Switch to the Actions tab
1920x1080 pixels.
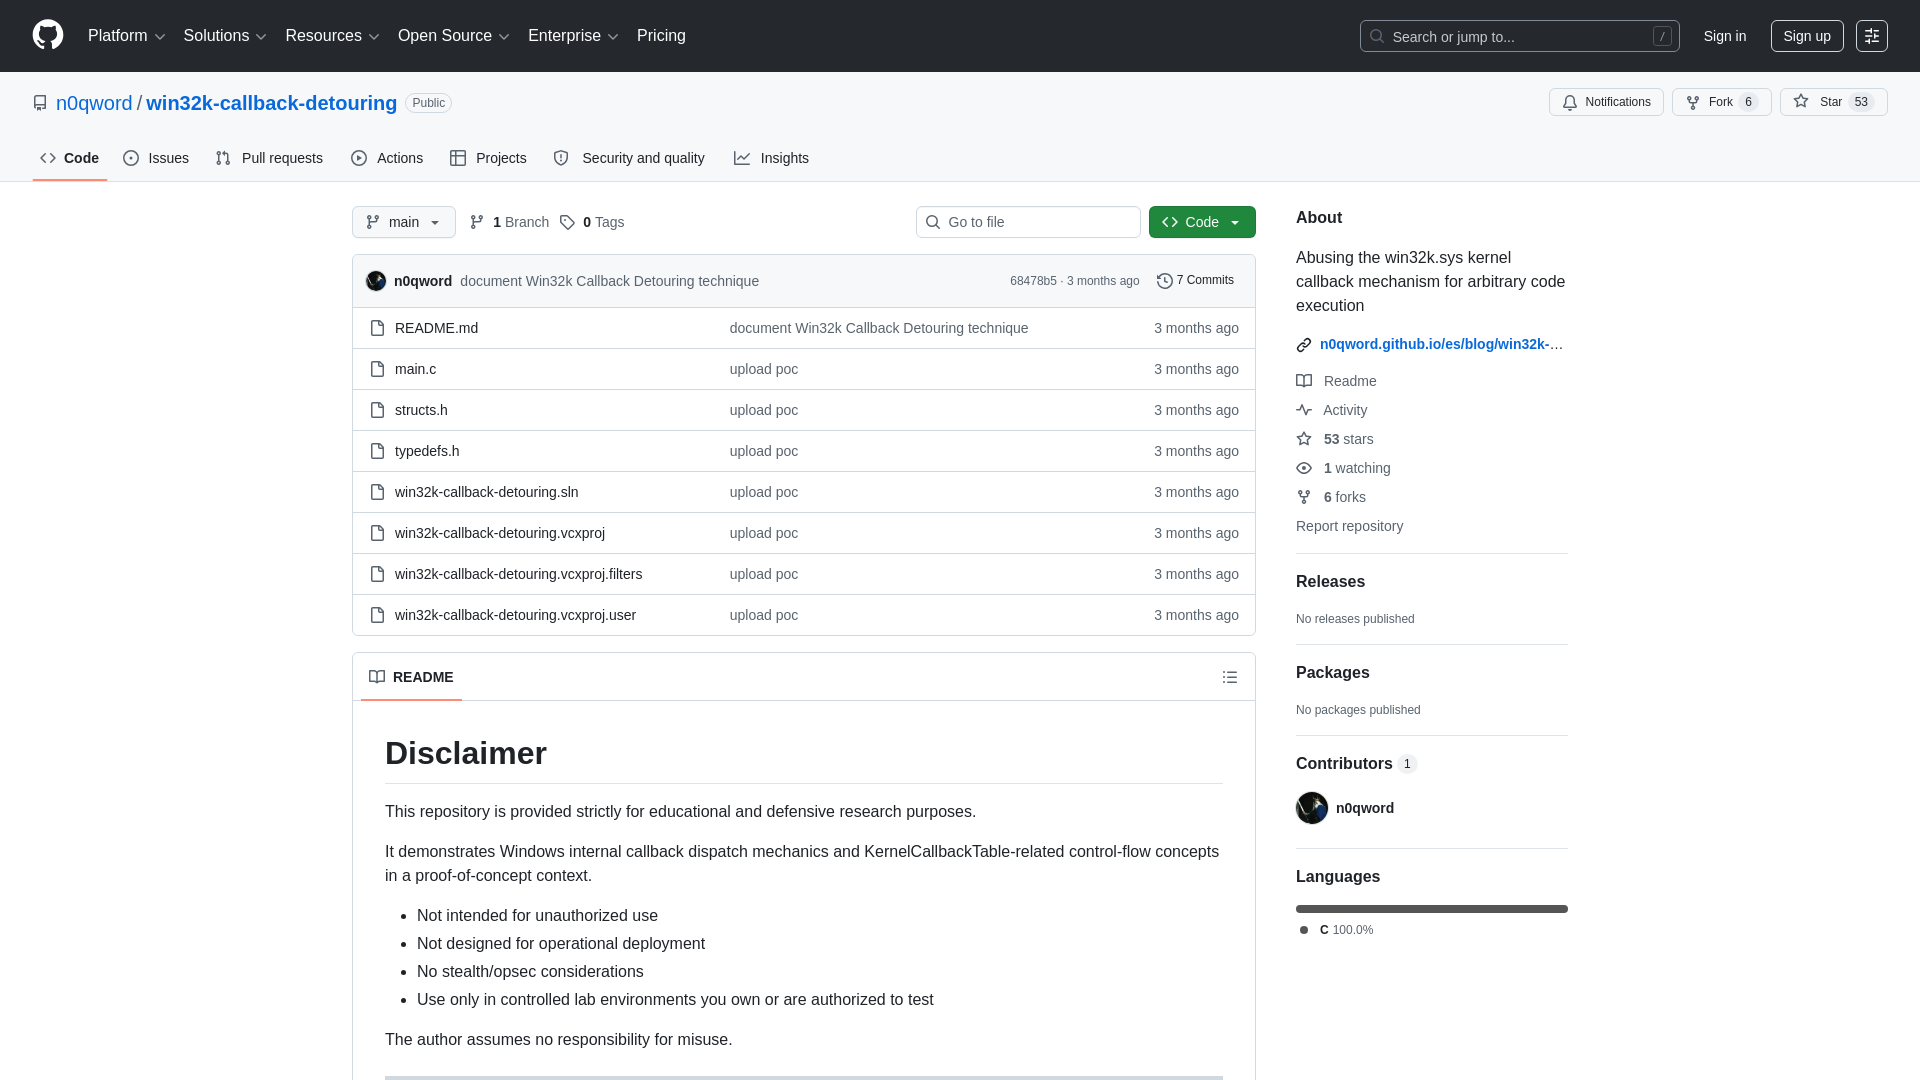pyautogui.click(x=387, y=158)
